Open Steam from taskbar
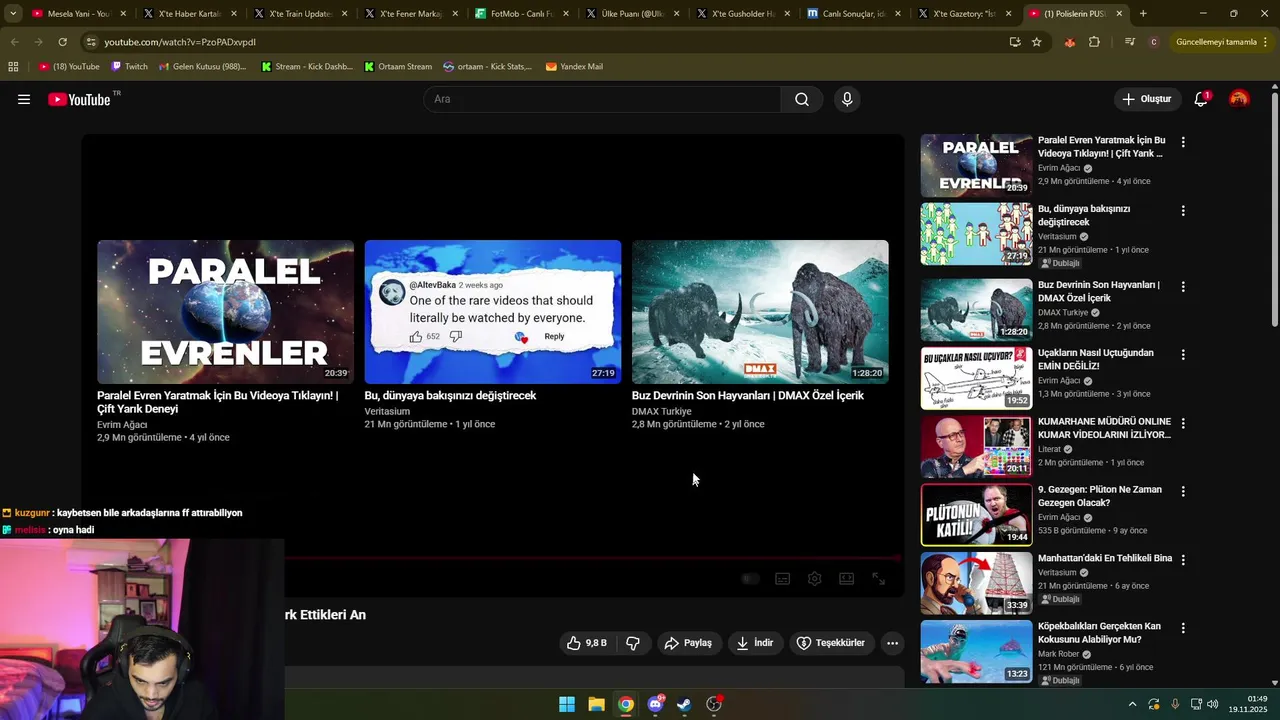Viewport: 1280px width, 720px height. pyautogui.click(x=684, y=704)
